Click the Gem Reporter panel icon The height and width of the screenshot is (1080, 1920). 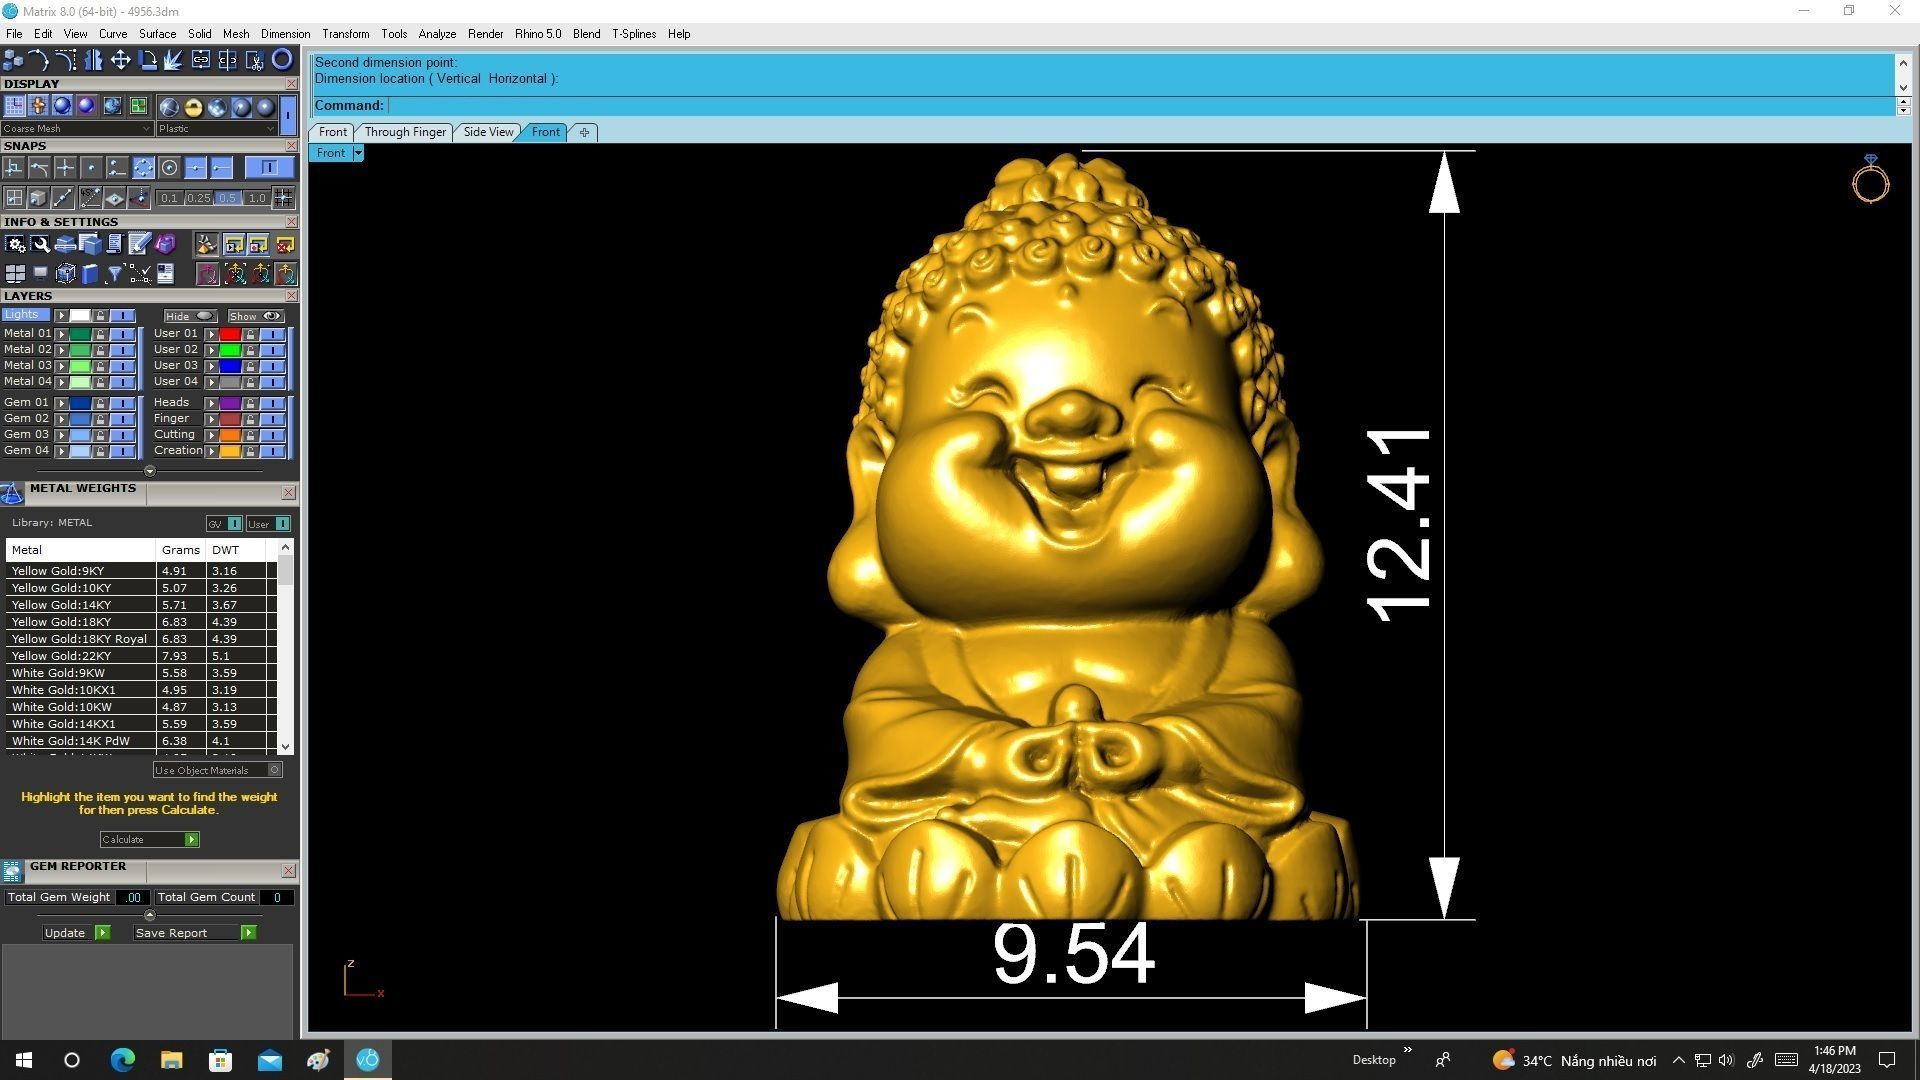coord(12,871)
